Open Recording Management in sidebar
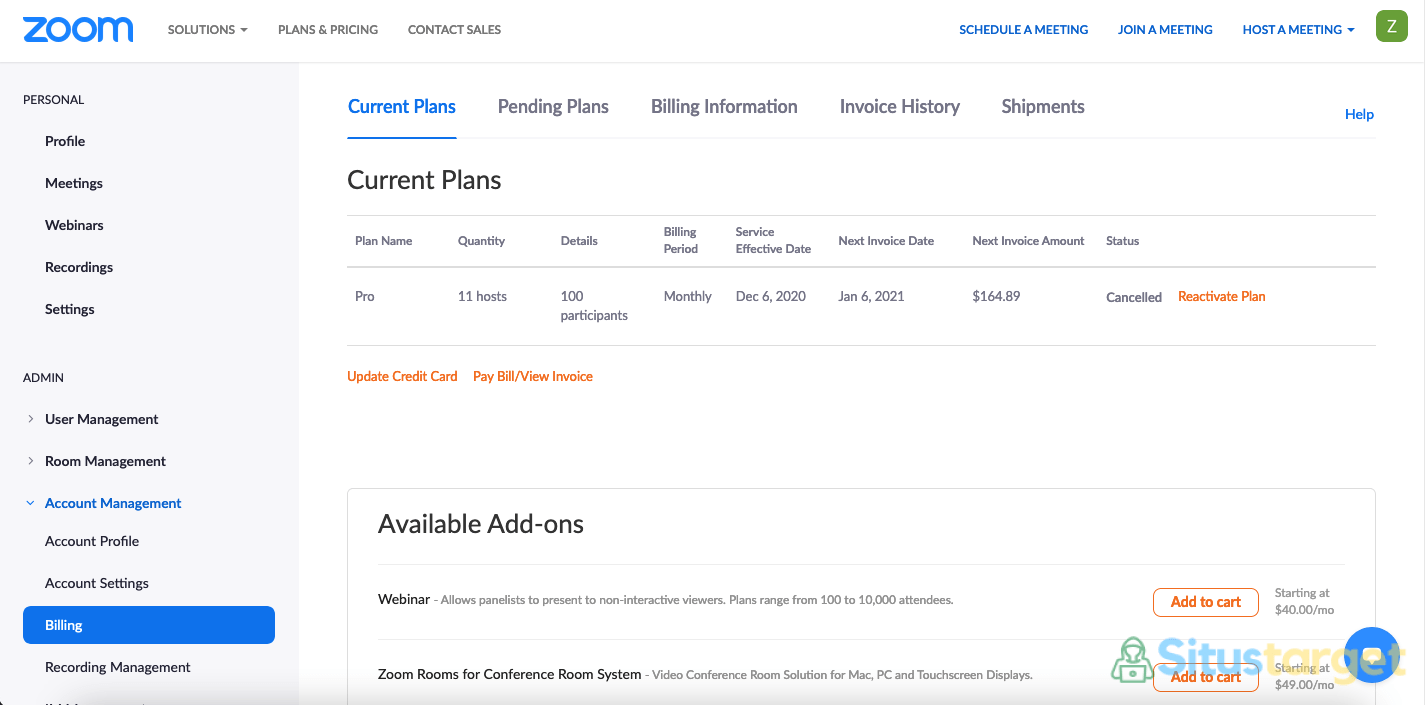Screen dimensions: 1425x705 pos(118,667)
